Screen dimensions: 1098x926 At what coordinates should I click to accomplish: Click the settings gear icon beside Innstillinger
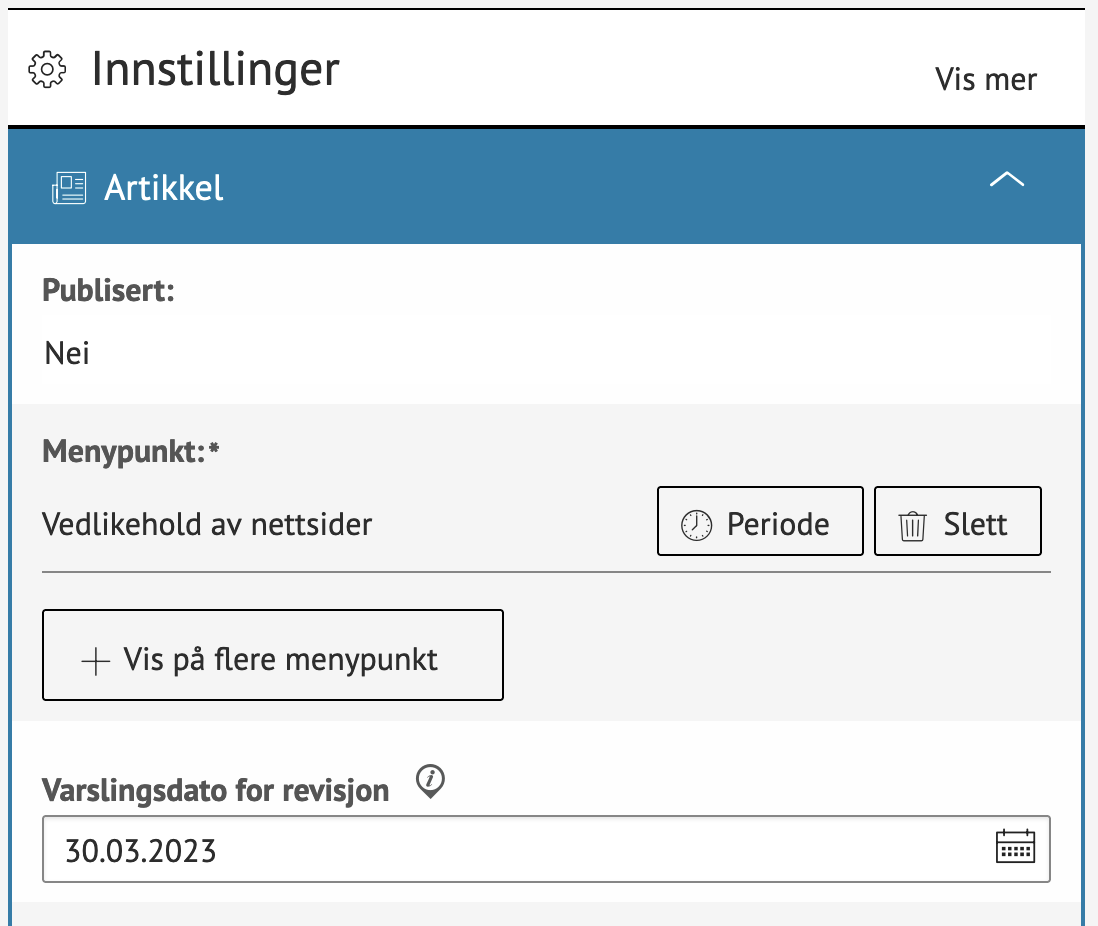pos(47,69)
